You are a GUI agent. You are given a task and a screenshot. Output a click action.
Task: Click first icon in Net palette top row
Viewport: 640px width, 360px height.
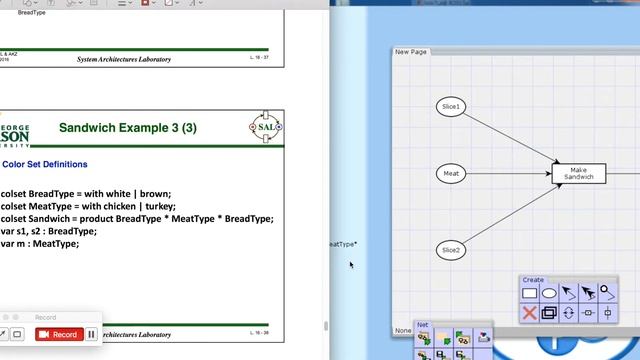[424, 338]
